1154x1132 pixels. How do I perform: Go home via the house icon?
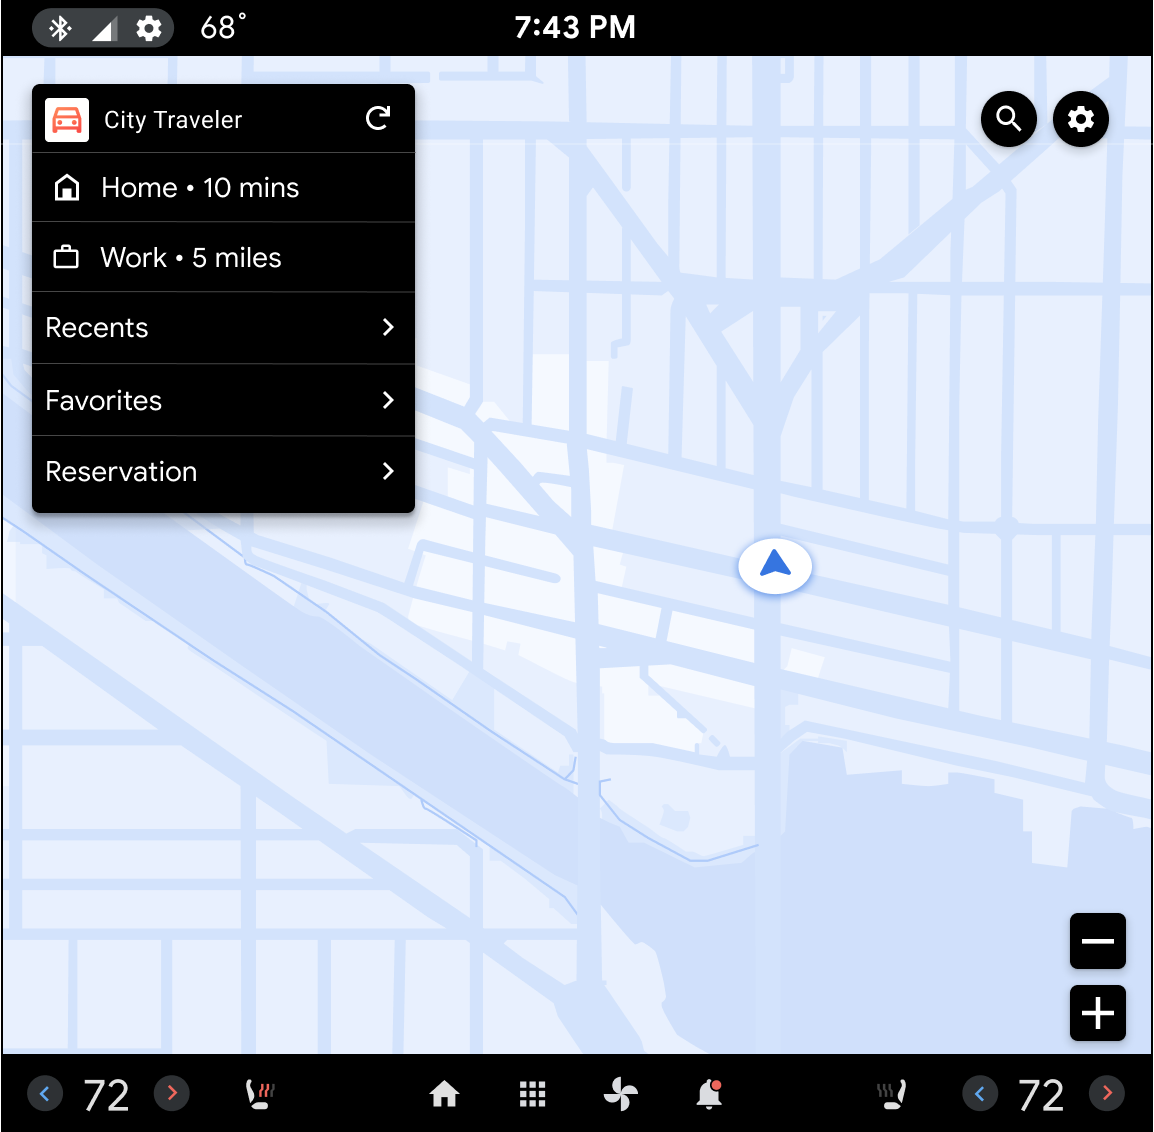pyautogui.click(x=444, y=1094)
